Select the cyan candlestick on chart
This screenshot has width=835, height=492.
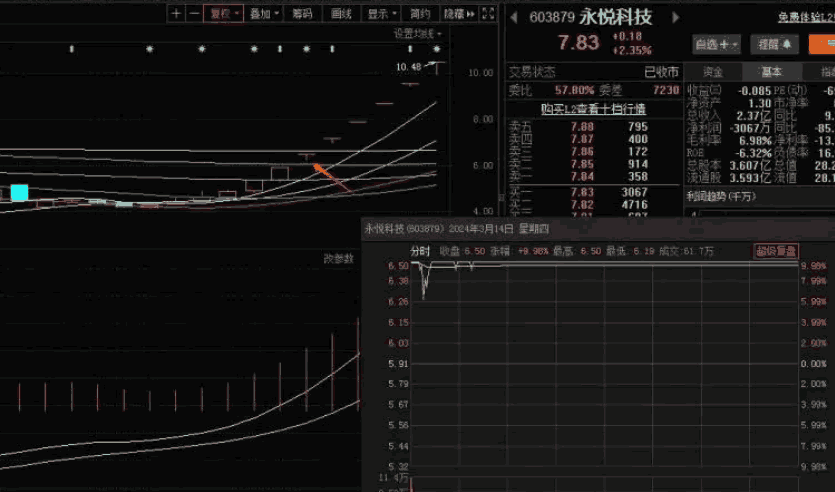tap(19, 192)
